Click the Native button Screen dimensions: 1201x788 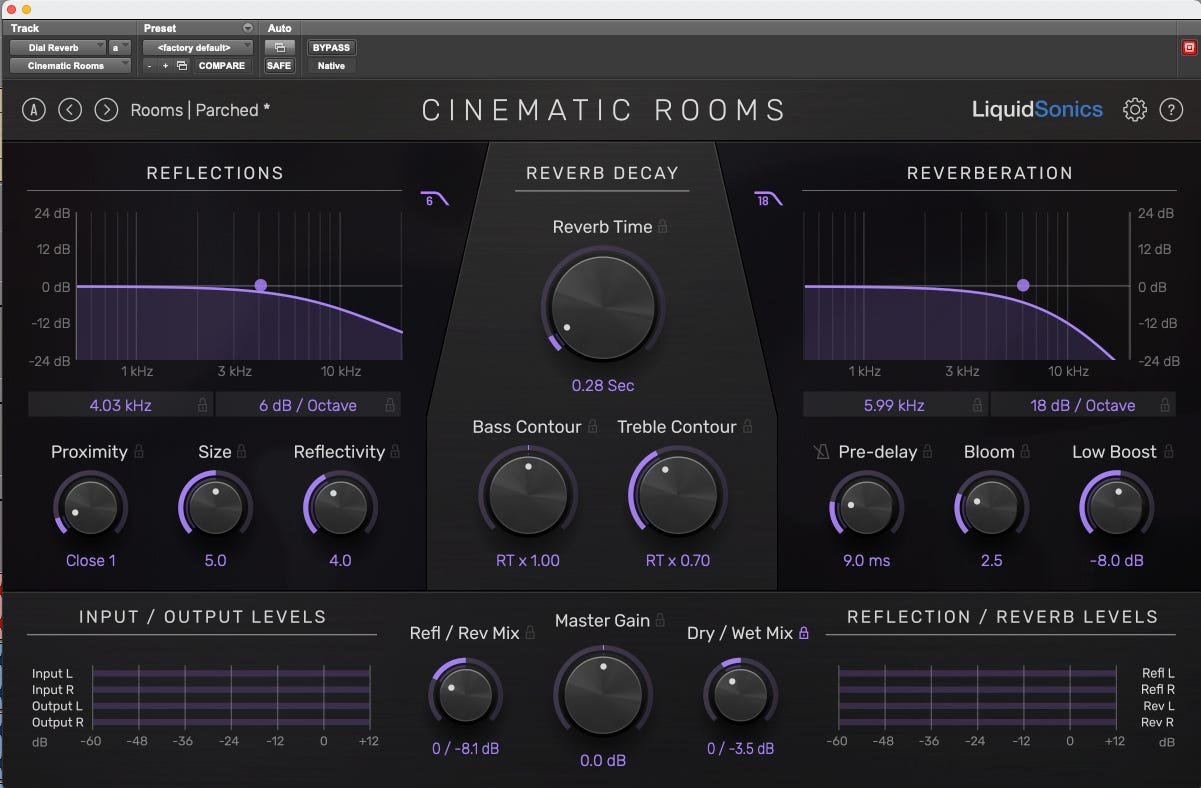(331, 66)
